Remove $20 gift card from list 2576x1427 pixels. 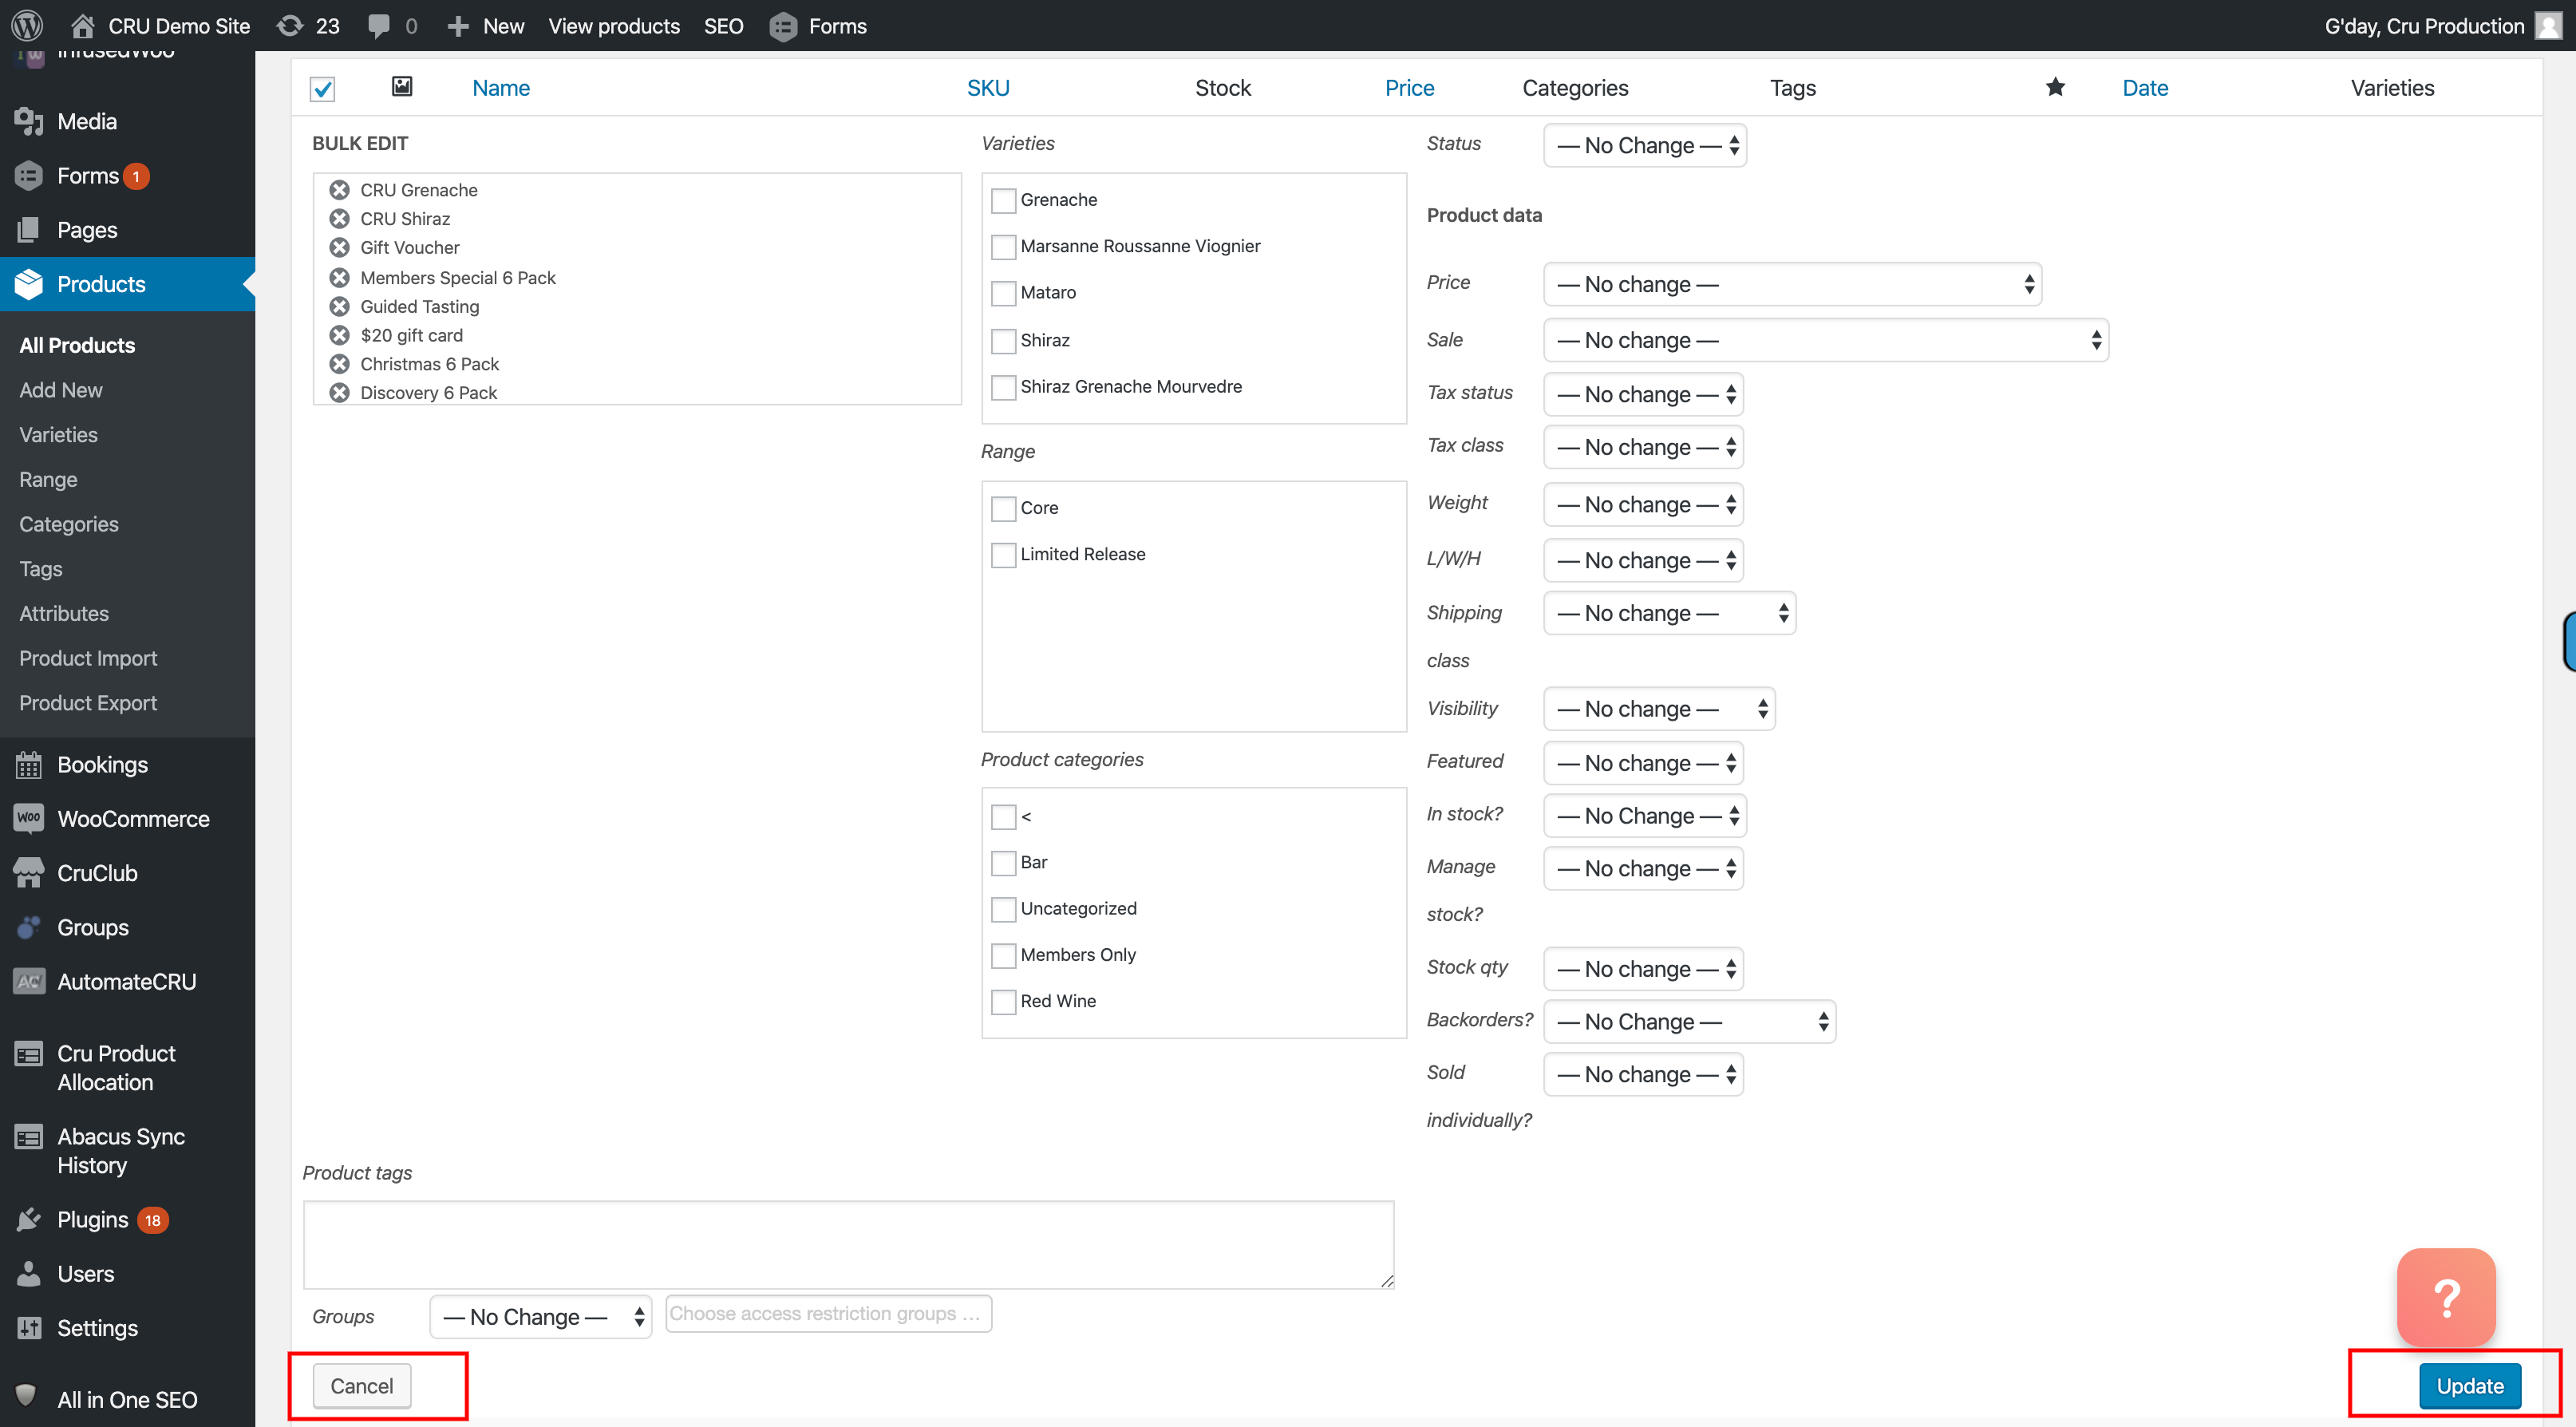pos(340,336)
